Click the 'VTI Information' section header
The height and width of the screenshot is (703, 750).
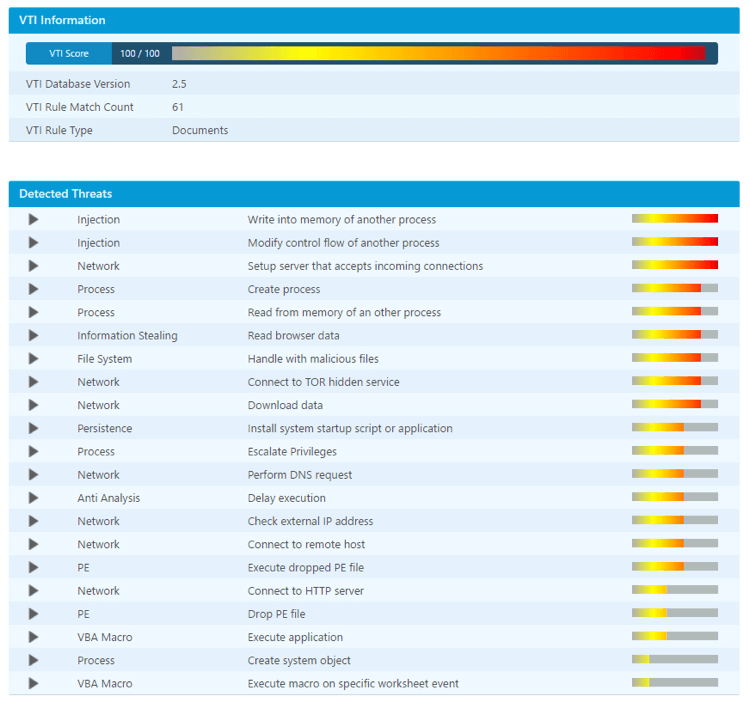[x=374, y=20]
